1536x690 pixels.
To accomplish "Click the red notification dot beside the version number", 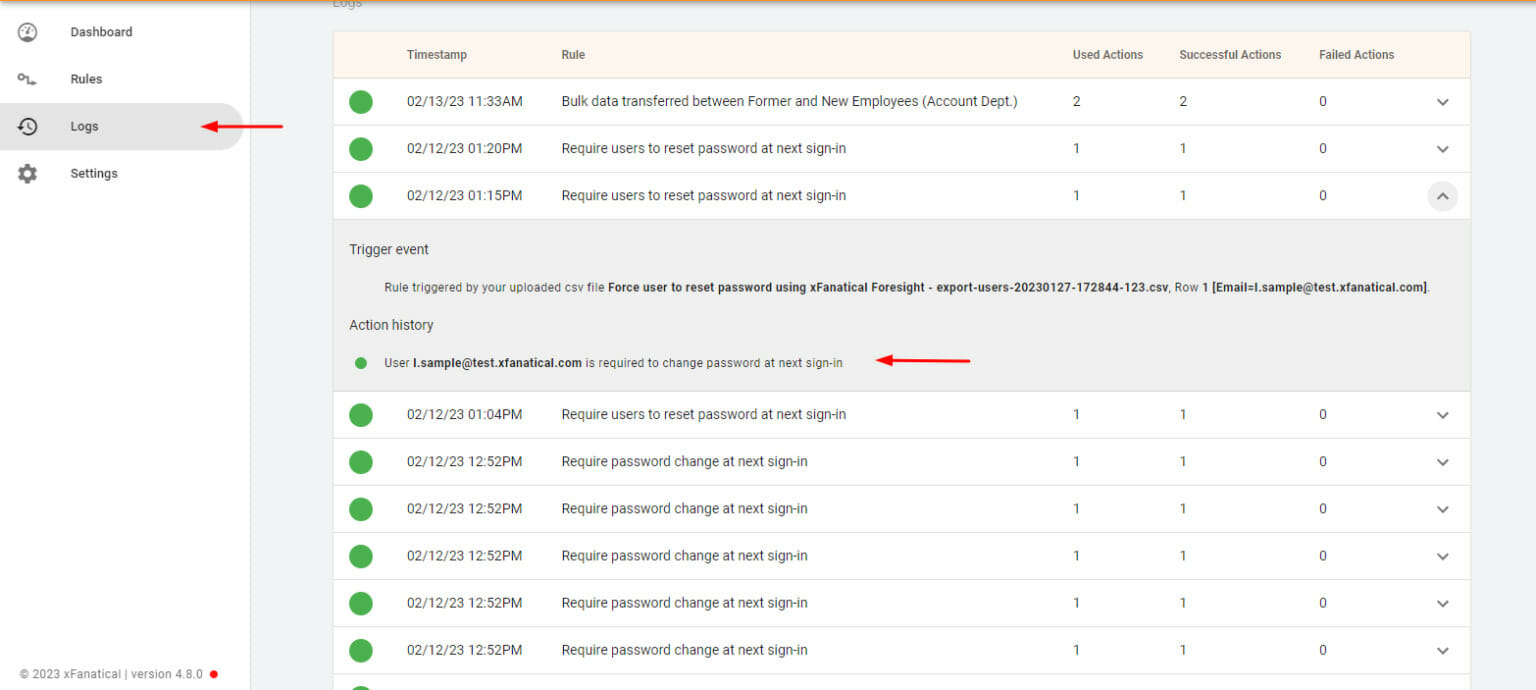I will point(213,673).
